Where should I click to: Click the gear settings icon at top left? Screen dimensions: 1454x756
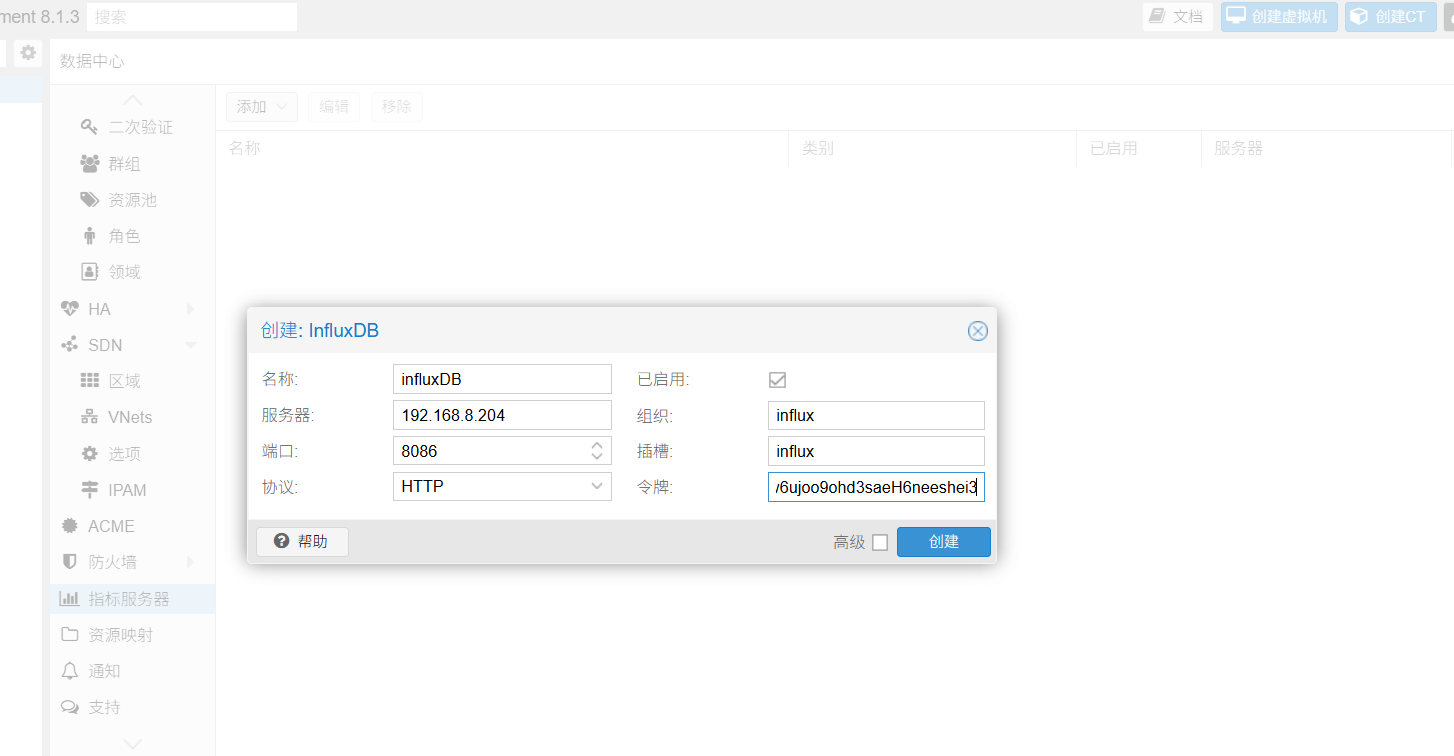click(x=28, y=53)
